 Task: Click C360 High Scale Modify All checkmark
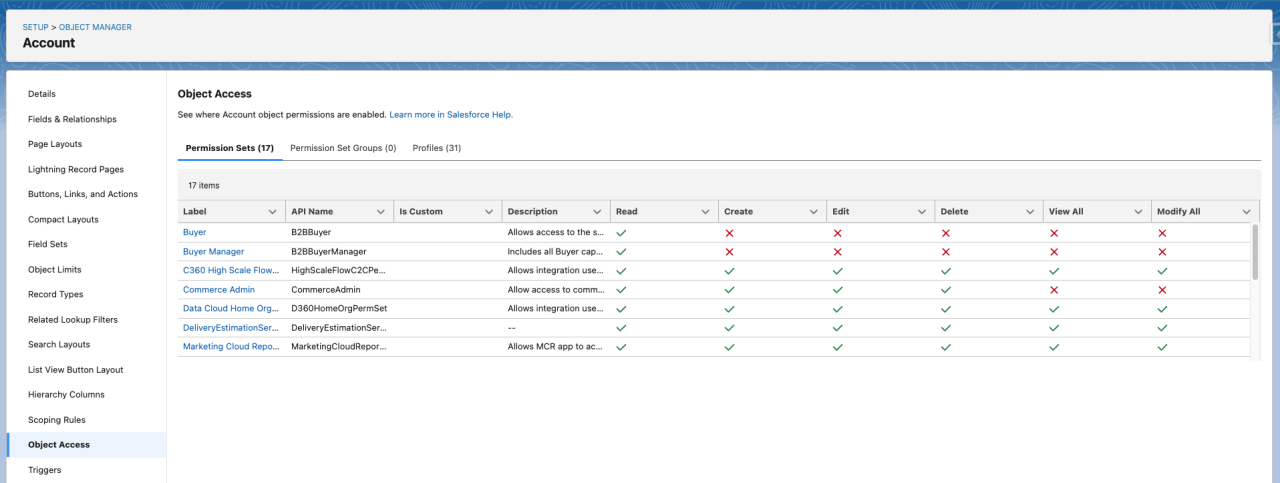coord(1162,270)
